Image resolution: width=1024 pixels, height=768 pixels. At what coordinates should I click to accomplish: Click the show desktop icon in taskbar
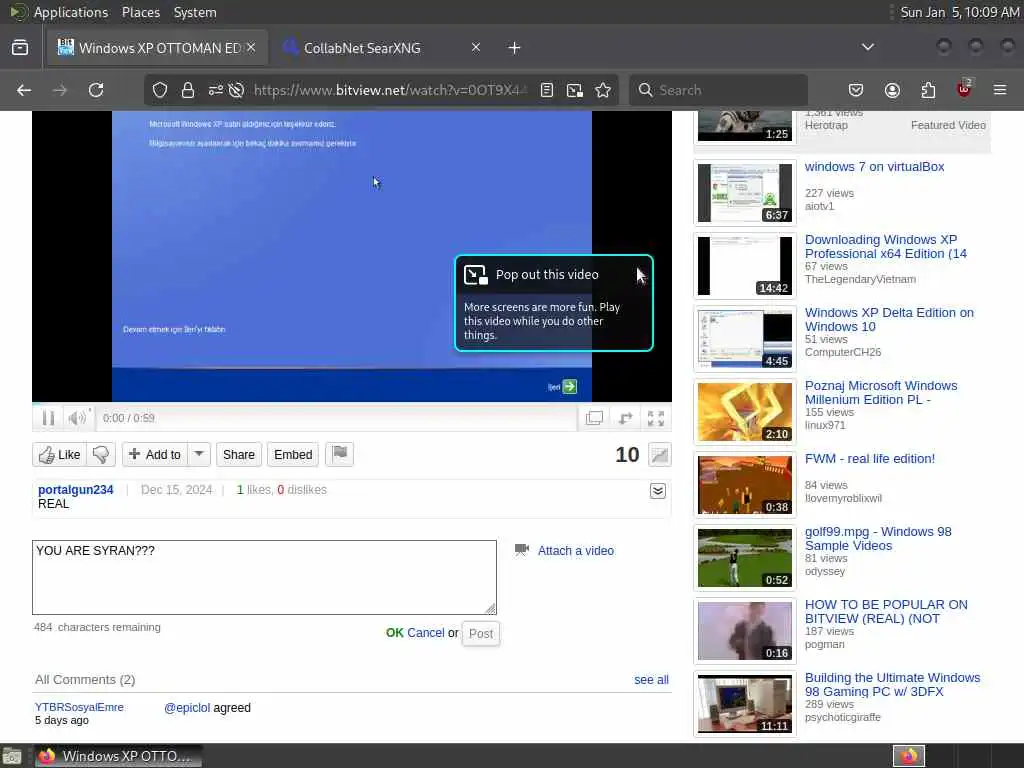tap(12, 757)
